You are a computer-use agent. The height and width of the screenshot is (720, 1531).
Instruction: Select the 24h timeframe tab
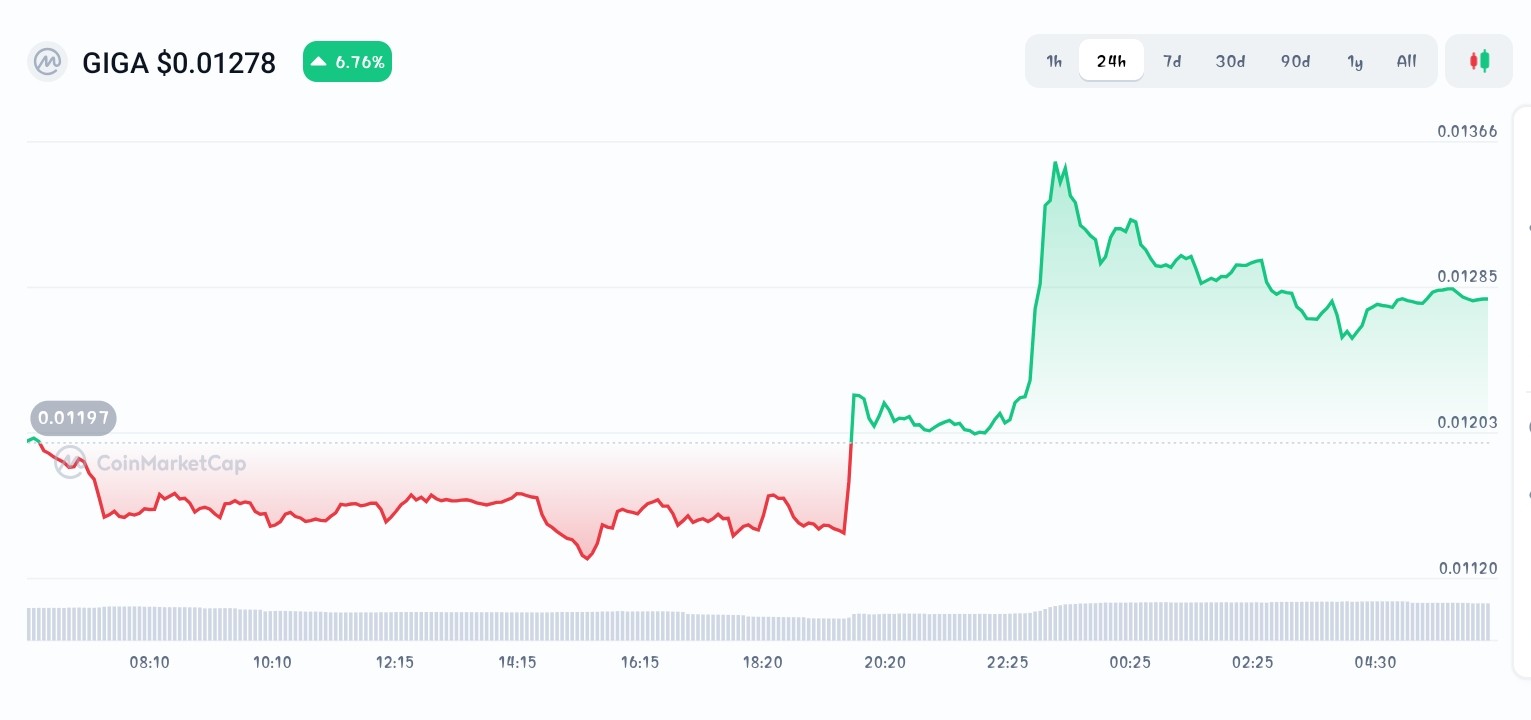(x=1111, y=61)
